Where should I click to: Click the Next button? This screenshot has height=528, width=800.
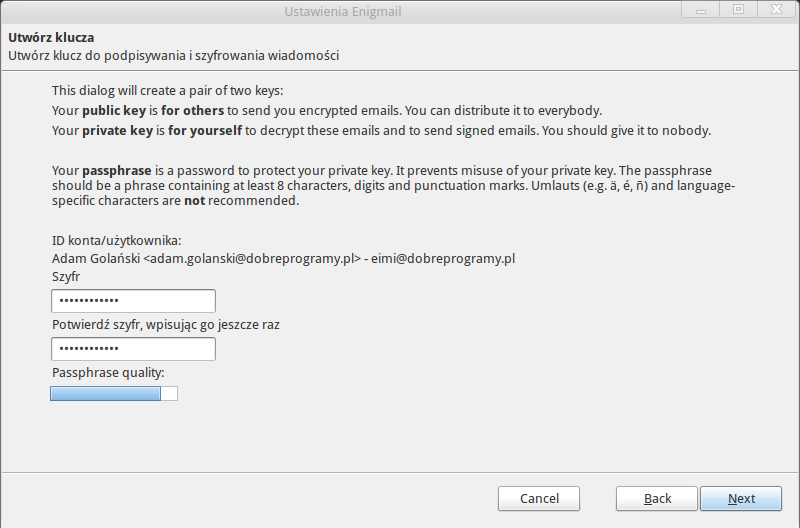click(741, 498)
